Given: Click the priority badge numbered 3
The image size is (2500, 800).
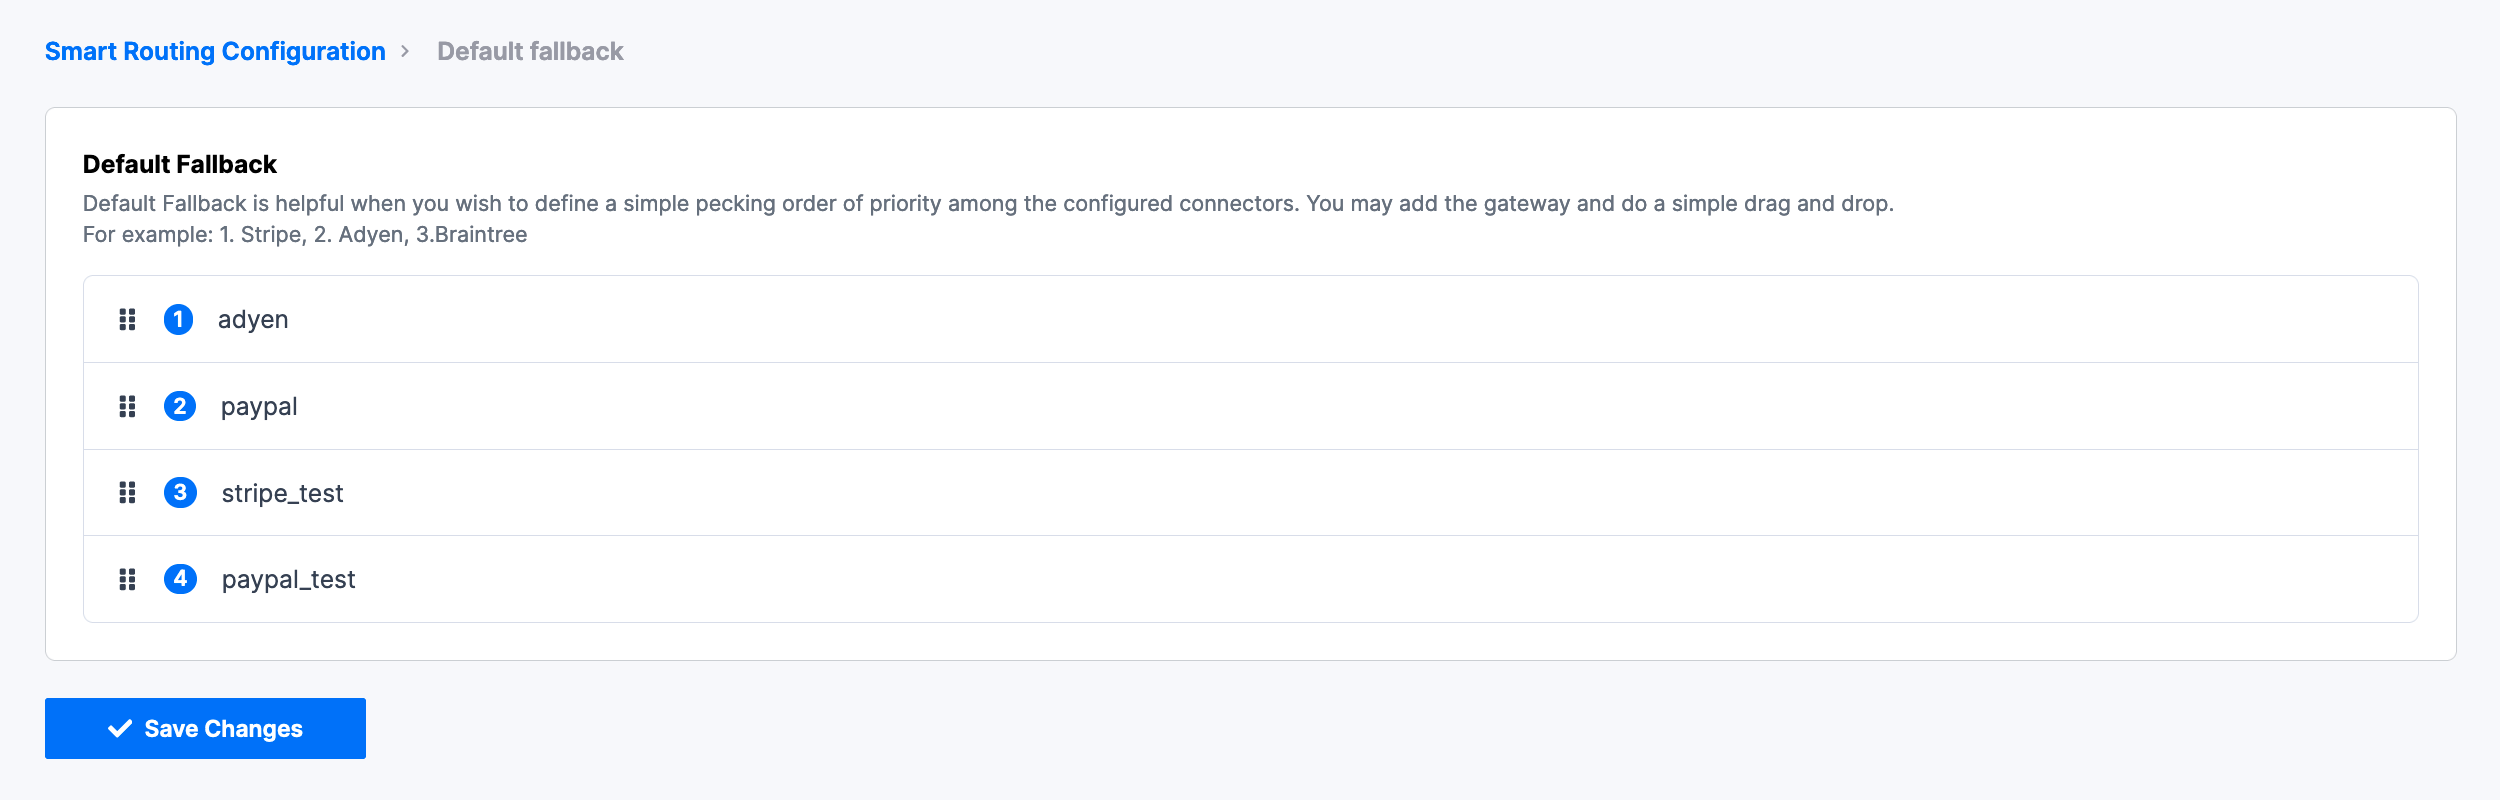Looking at the screenshot, I should pos(179,493).
